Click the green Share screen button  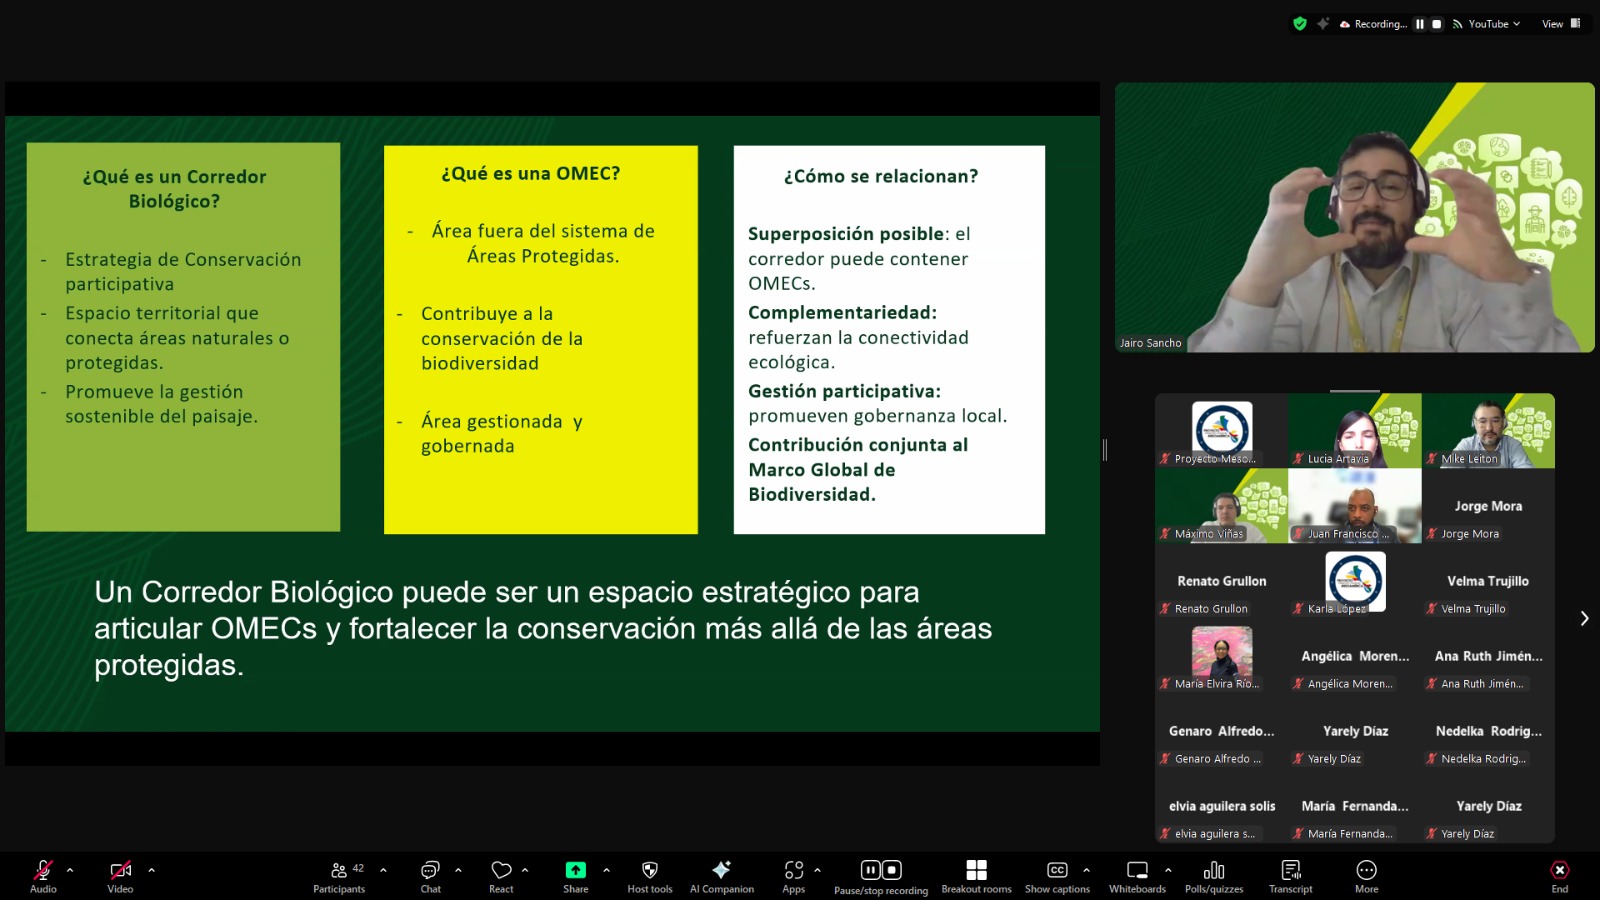click(x=576, y=870)
